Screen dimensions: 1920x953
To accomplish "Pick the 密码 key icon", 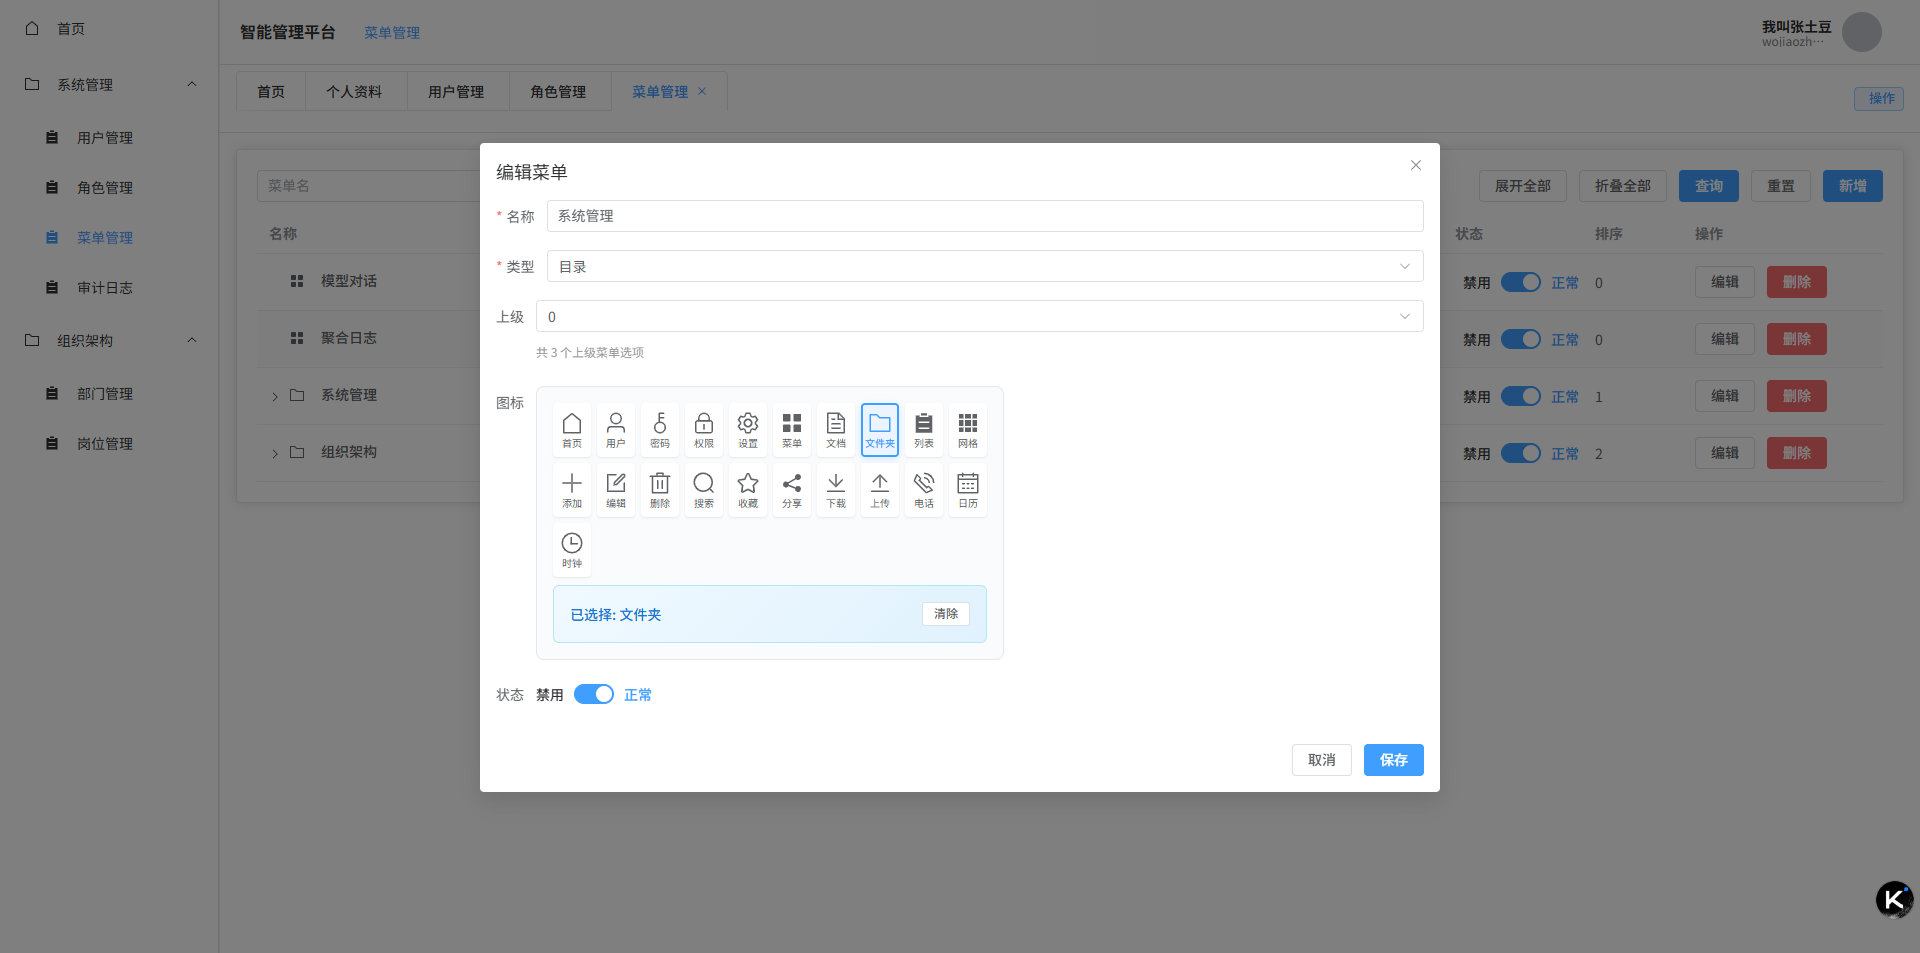I will pyautogui.click(x=660, y=430).
